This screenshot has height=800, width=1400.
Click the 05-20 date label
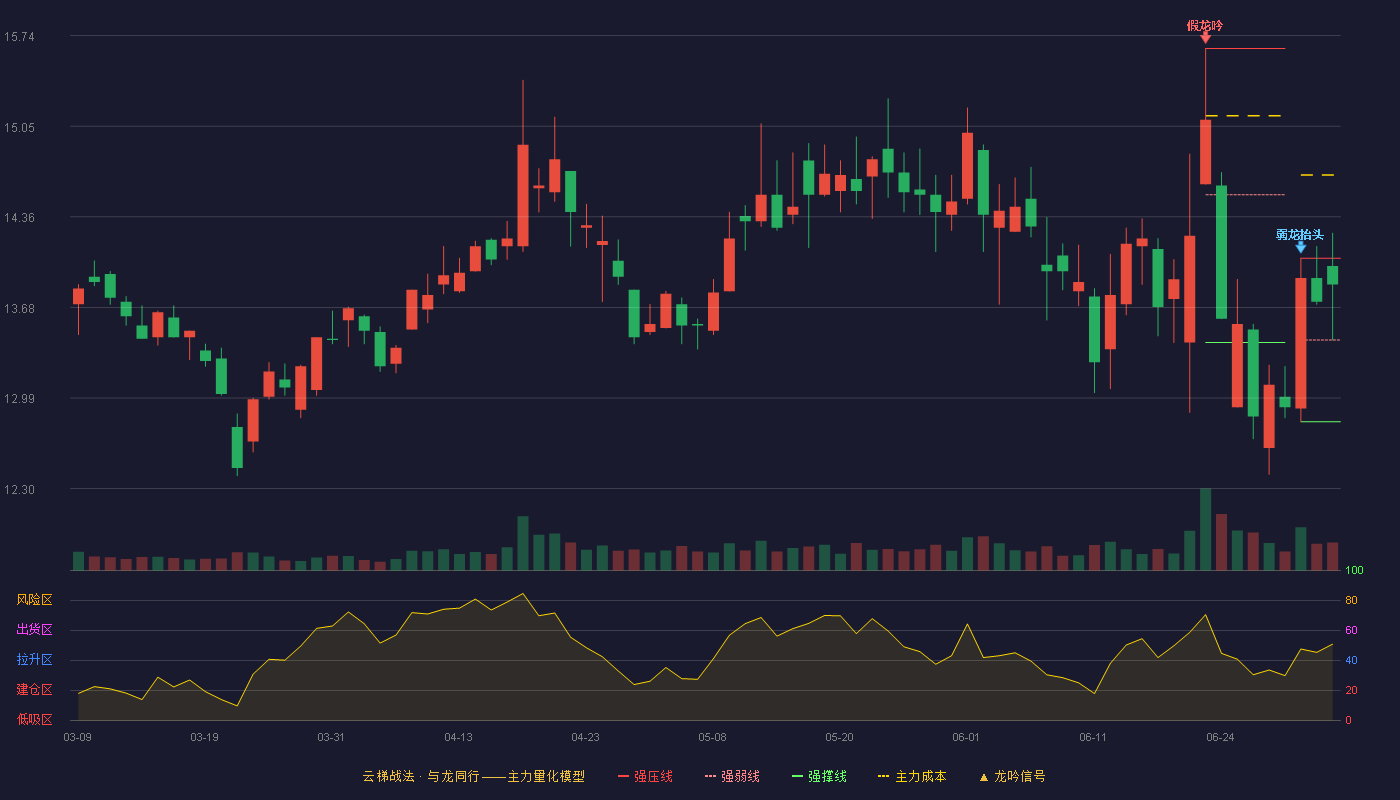click(839, 737)
